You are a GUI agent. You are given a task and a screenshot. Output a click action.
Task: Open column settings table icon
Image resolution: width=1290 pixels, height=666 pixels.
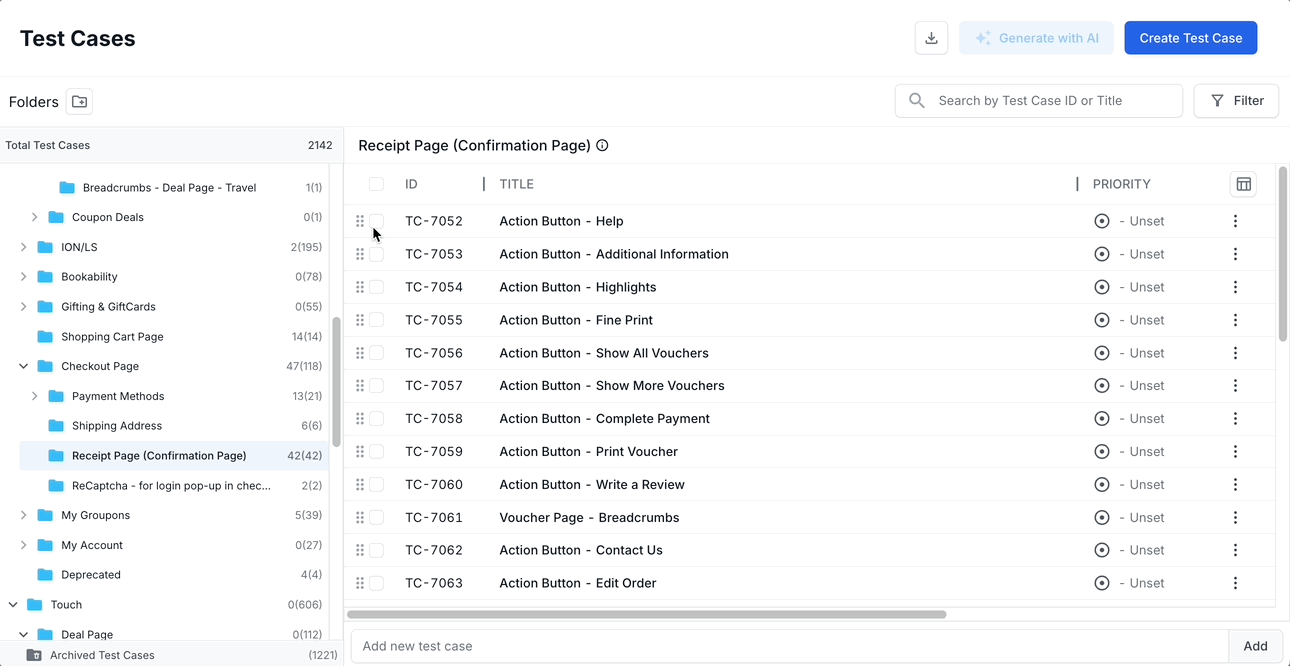click(x=1243, y=184)
